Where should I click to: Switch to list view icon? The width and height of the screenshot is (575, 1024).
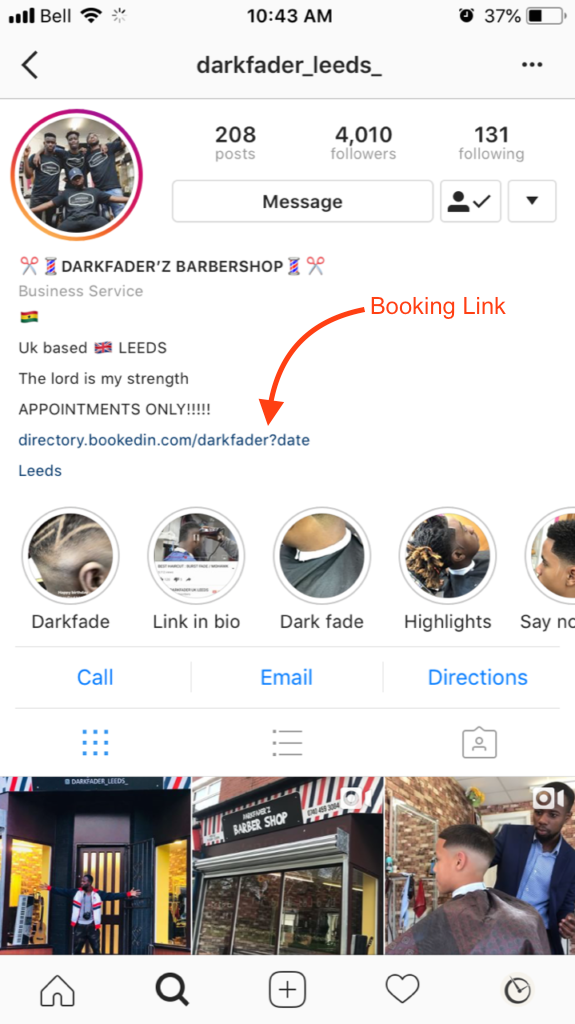click(x=288, y=743)
